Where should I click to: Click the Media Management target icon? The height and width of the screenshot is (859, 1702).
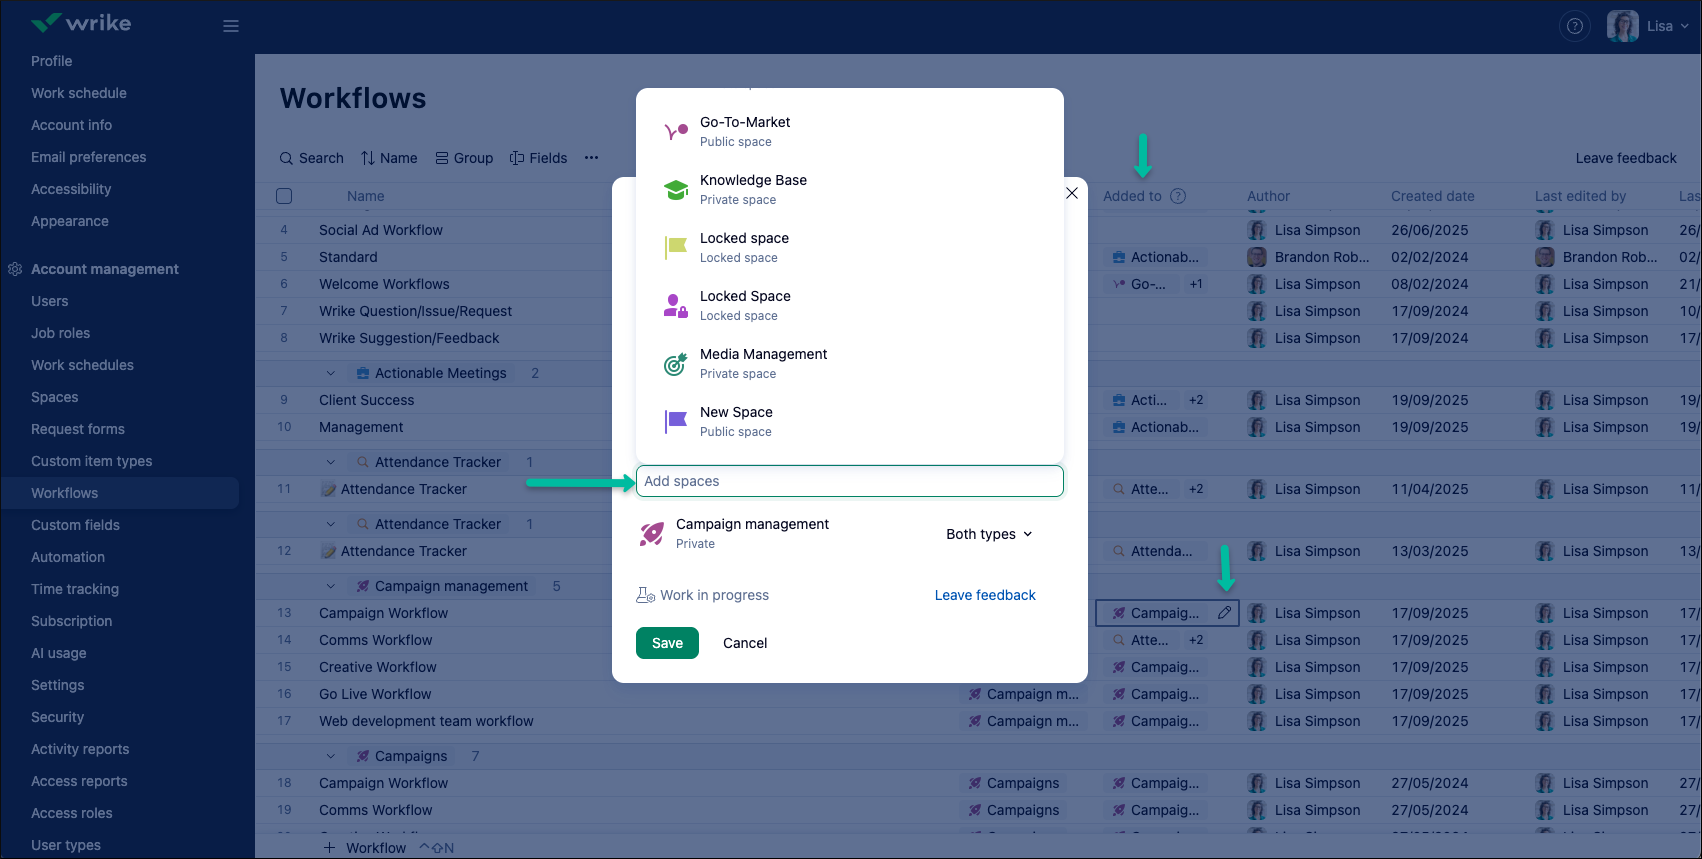pyautogui.click(x=676, y=363)
